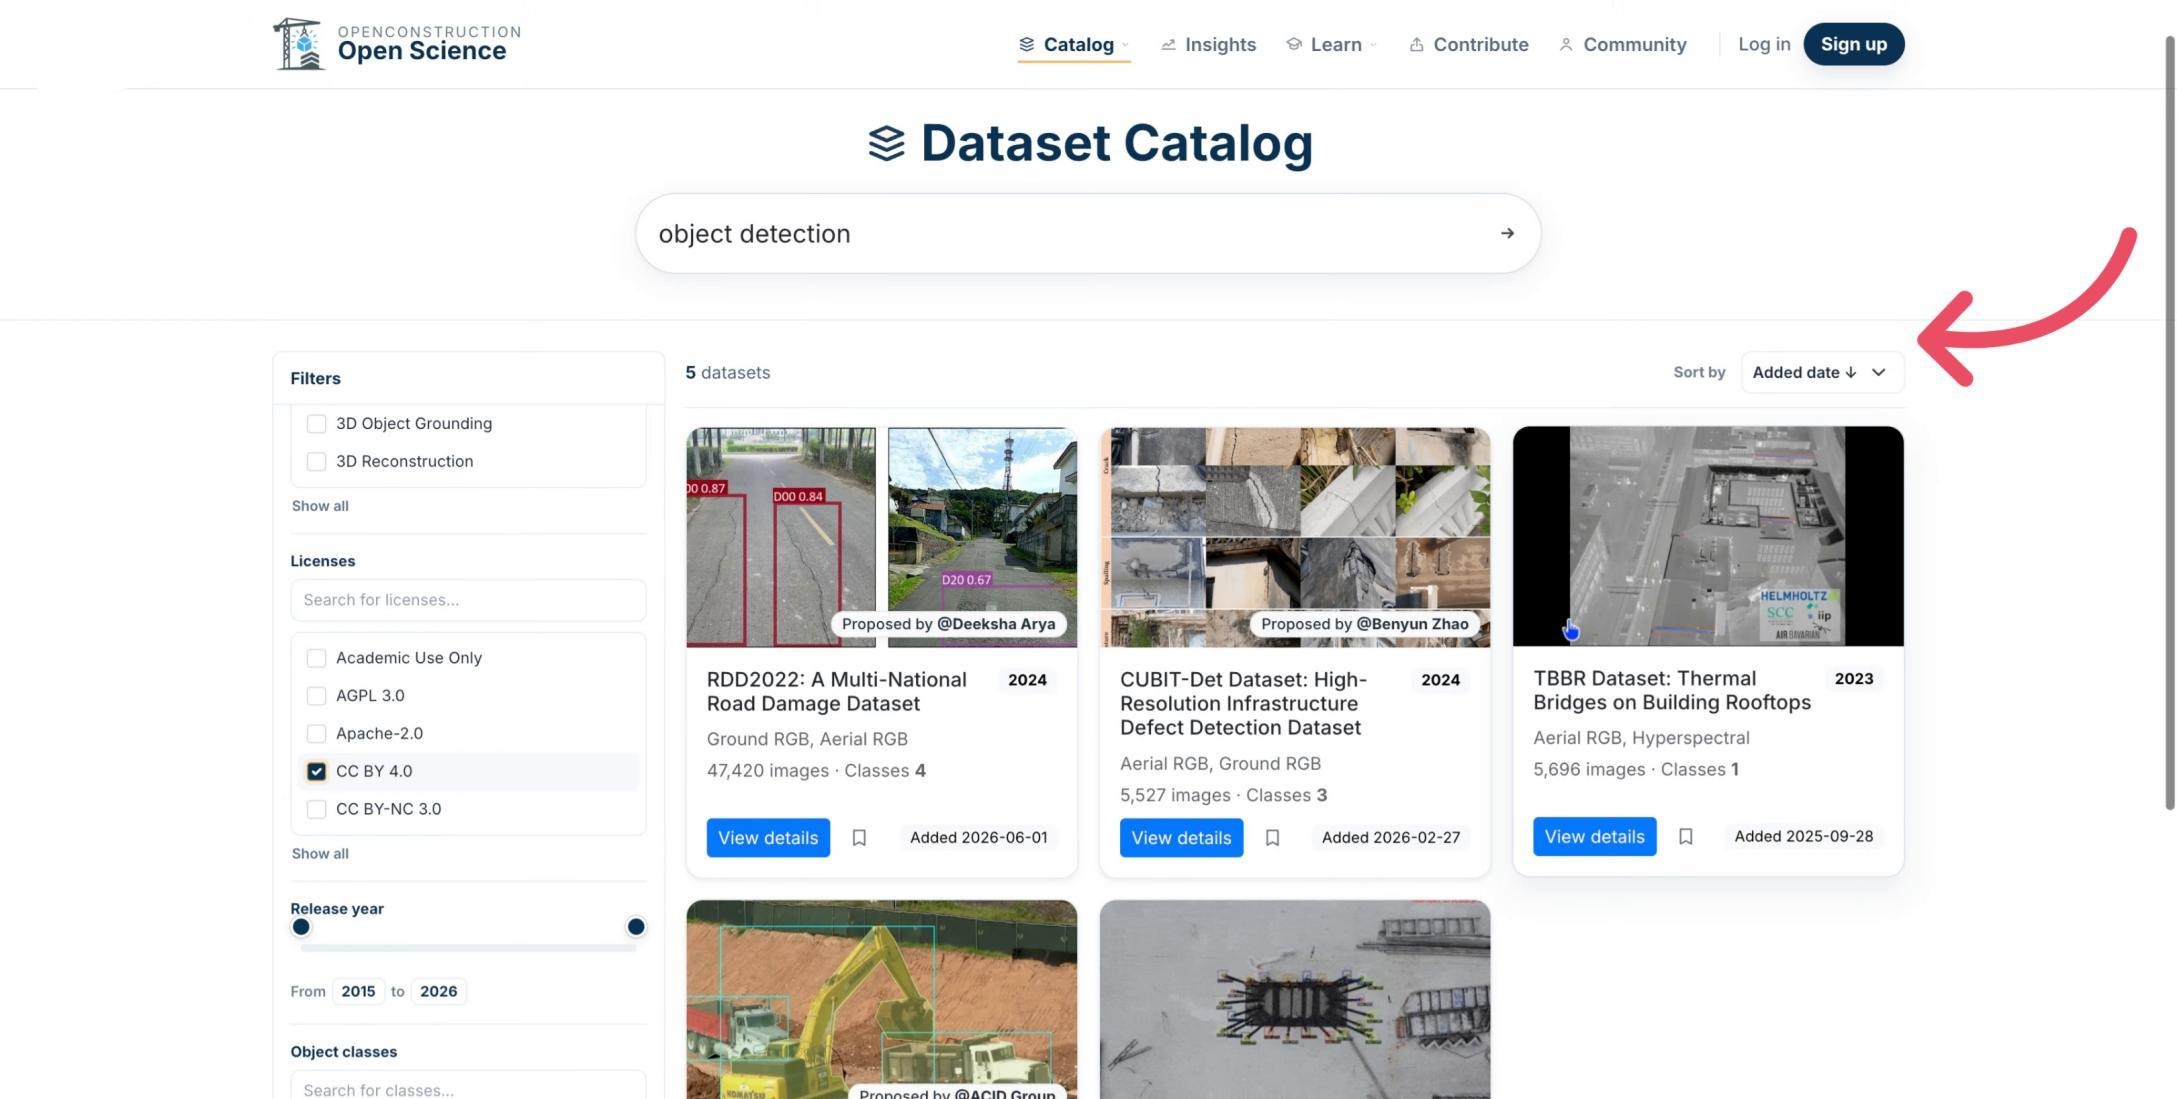Screen dimensions: 2177x1099
Task: Open the @Benyun Zhao proposer profile
Action: click(1412, 624)
